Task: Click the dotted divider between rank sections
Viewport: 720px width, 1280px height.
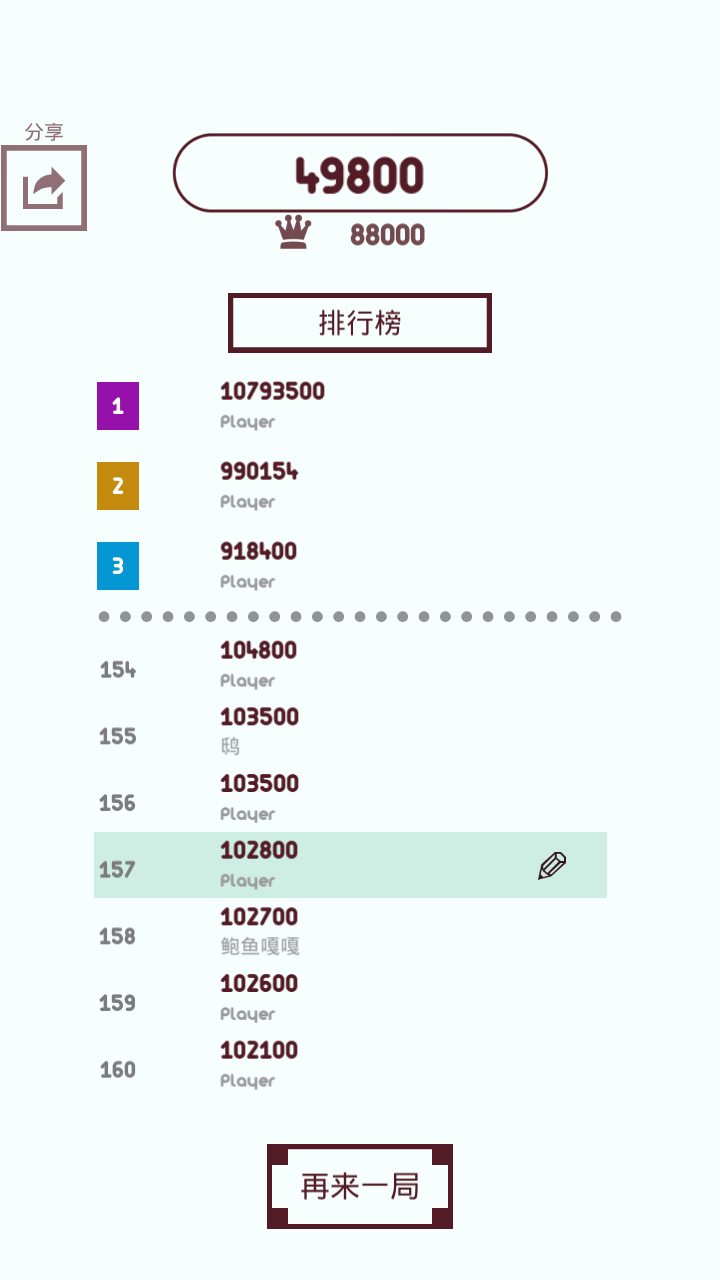Action: (x=360, y=617)
